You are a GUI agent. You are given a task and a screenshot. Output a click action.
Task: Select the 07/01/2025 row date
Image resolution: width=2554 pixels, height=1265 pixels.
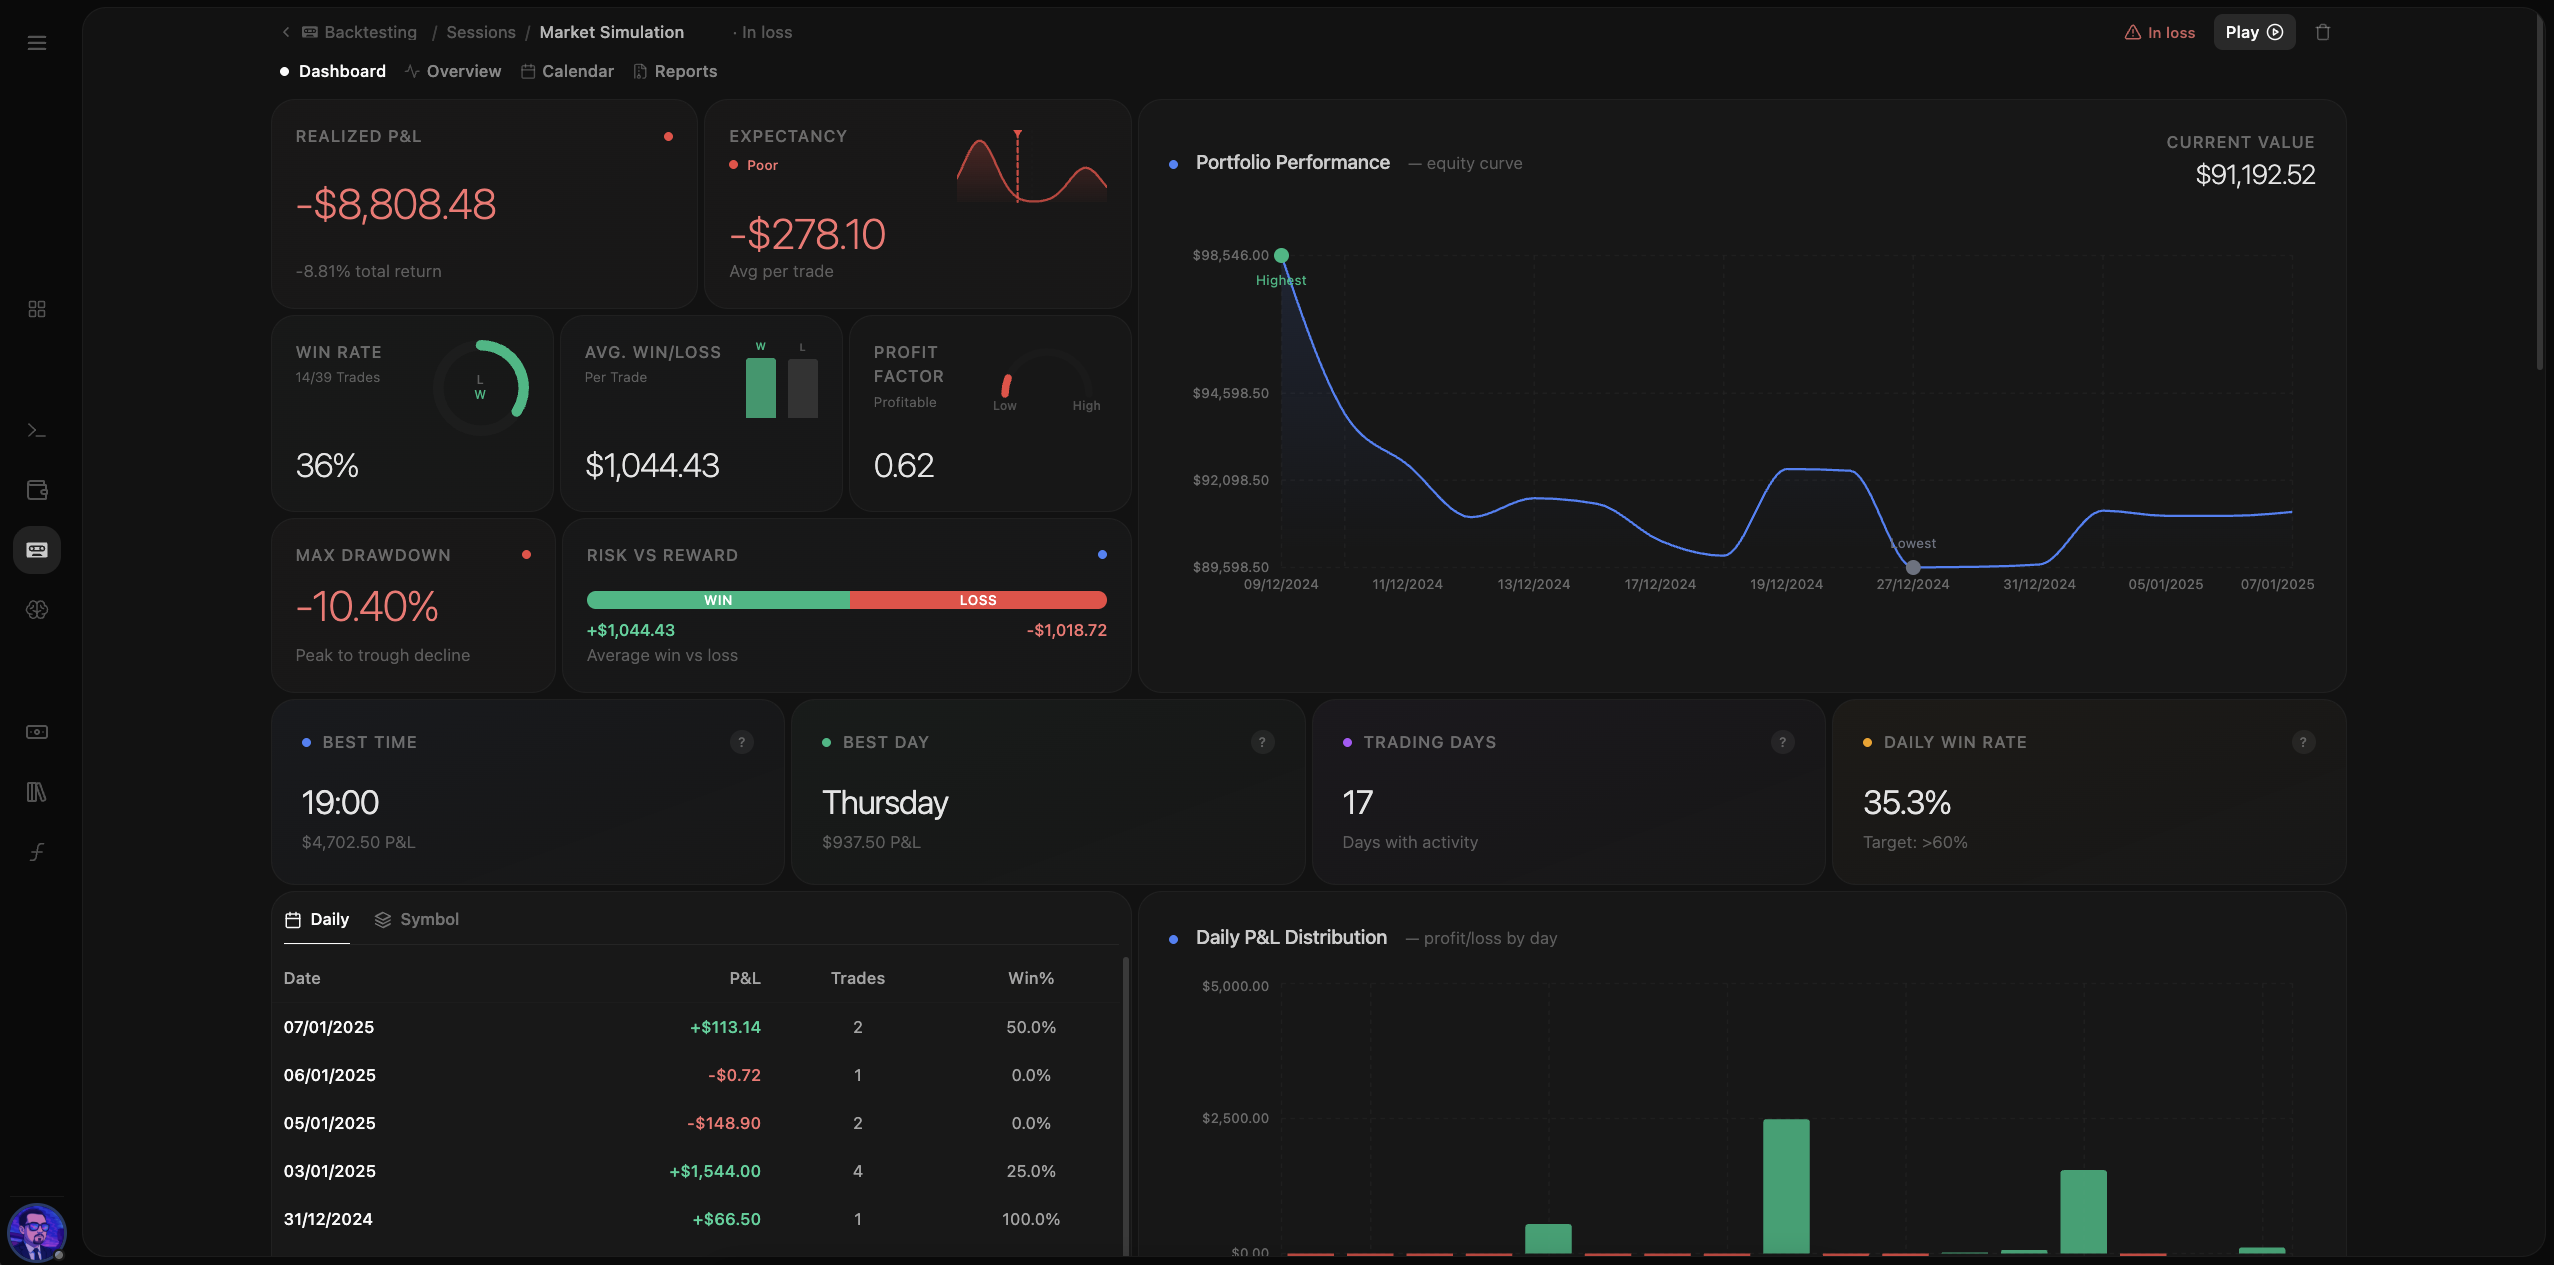point(329,1027)
